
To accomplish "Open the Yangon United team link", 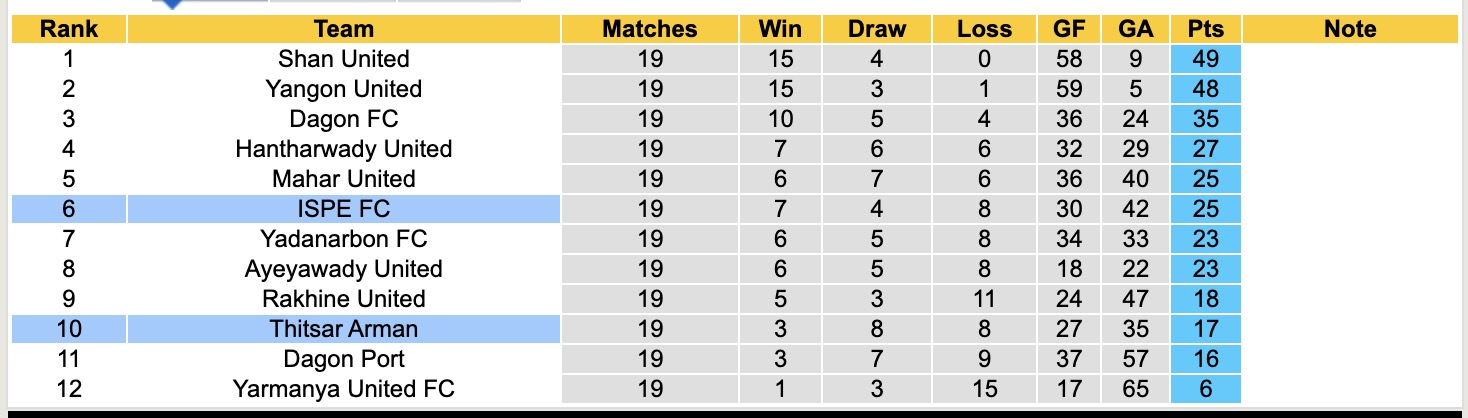I will tap(343, 89).
